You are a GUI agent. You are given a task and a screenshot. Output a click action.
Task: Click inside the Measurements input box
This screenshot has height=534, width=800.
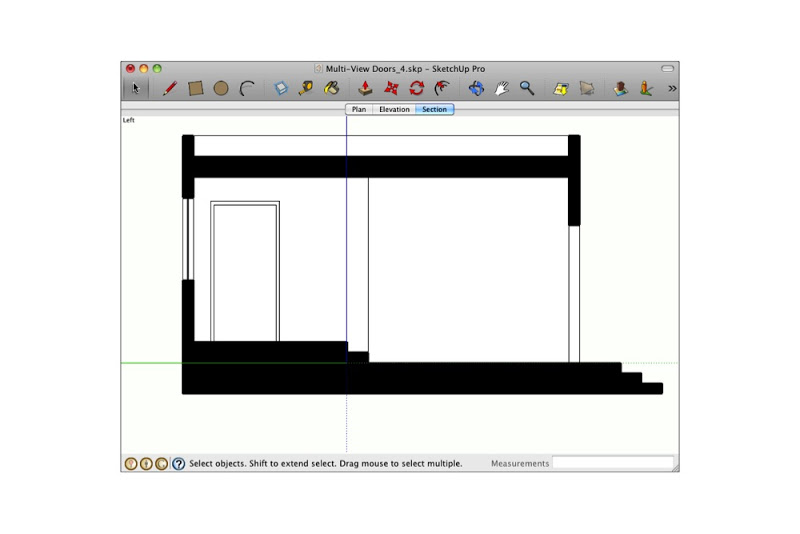[x=613, y=463]
